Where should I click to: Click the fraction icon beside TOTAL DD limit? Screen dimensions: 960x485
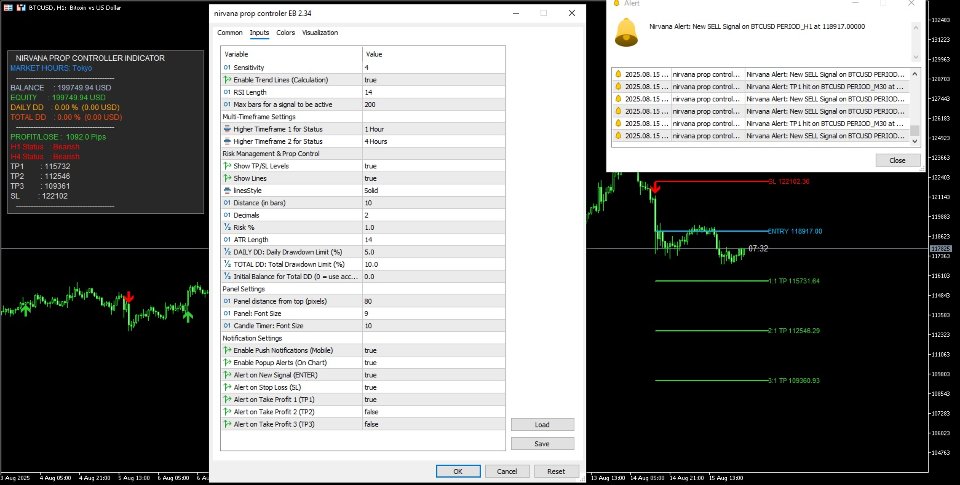[x=227, y=265]
